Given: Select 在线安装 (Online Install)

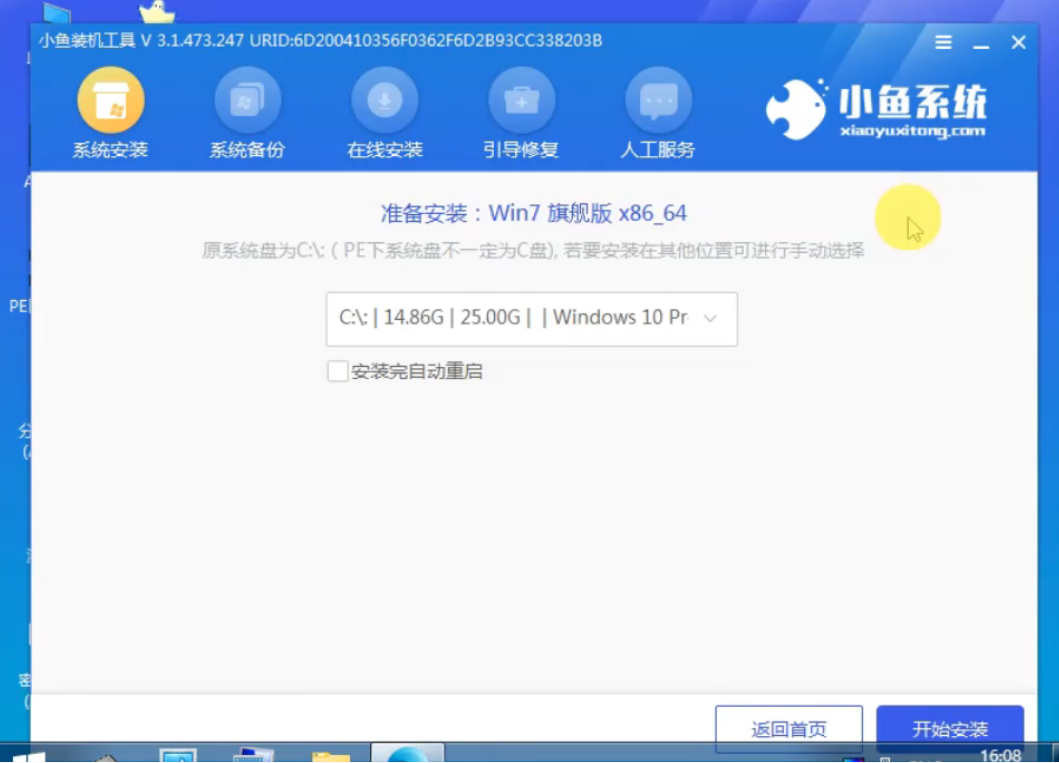Looking at the screenshot, I should coord(385,110).
